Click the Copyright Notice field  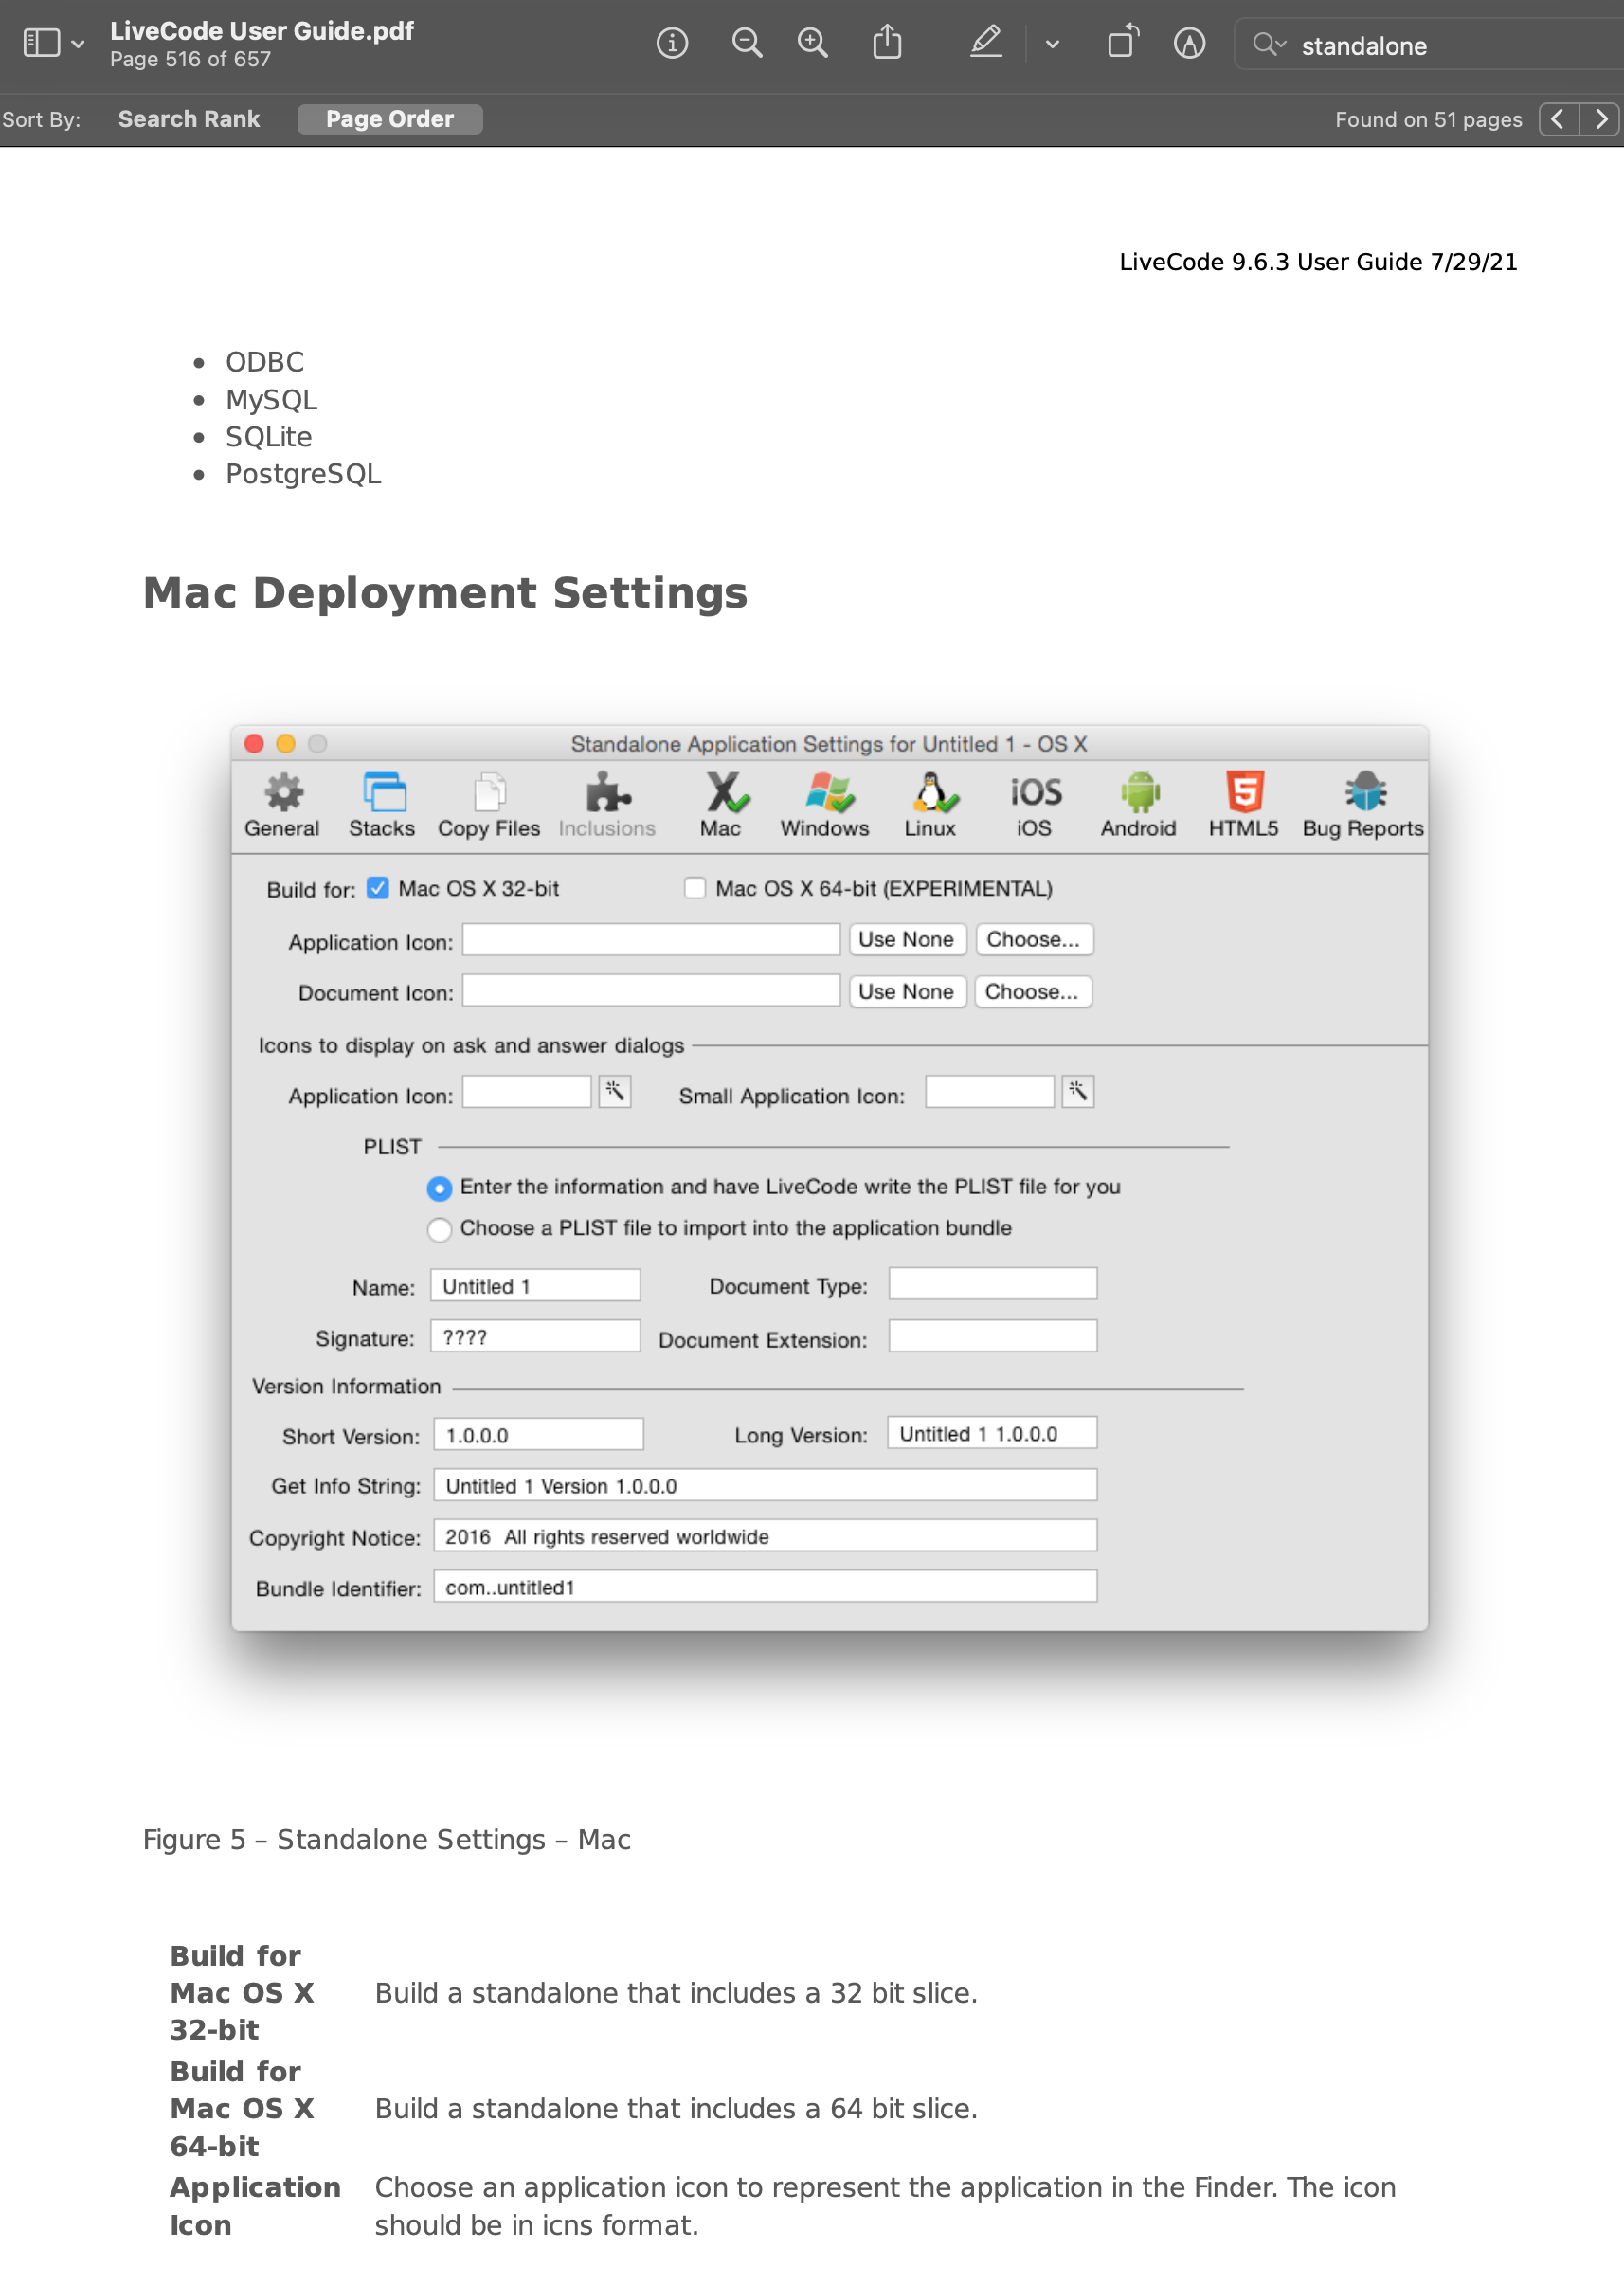[x=765, y=1537]
